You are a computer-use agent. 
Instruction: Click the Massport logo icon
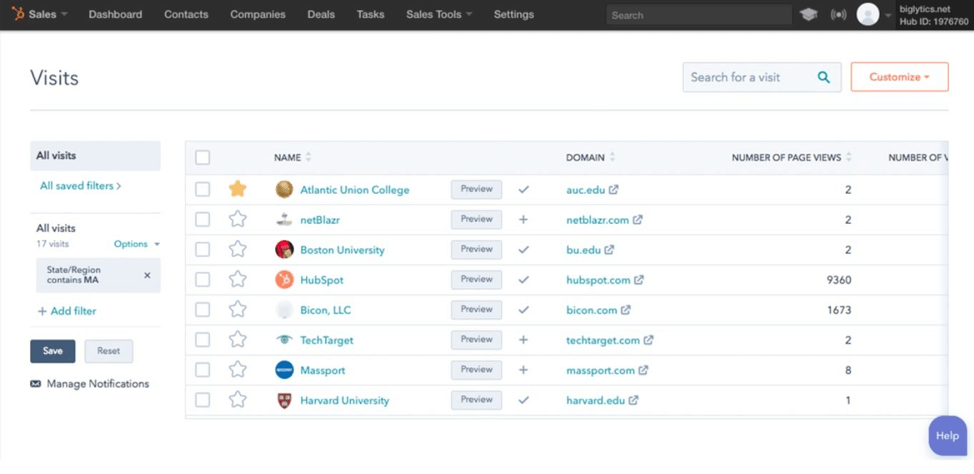tap(284, 370)
